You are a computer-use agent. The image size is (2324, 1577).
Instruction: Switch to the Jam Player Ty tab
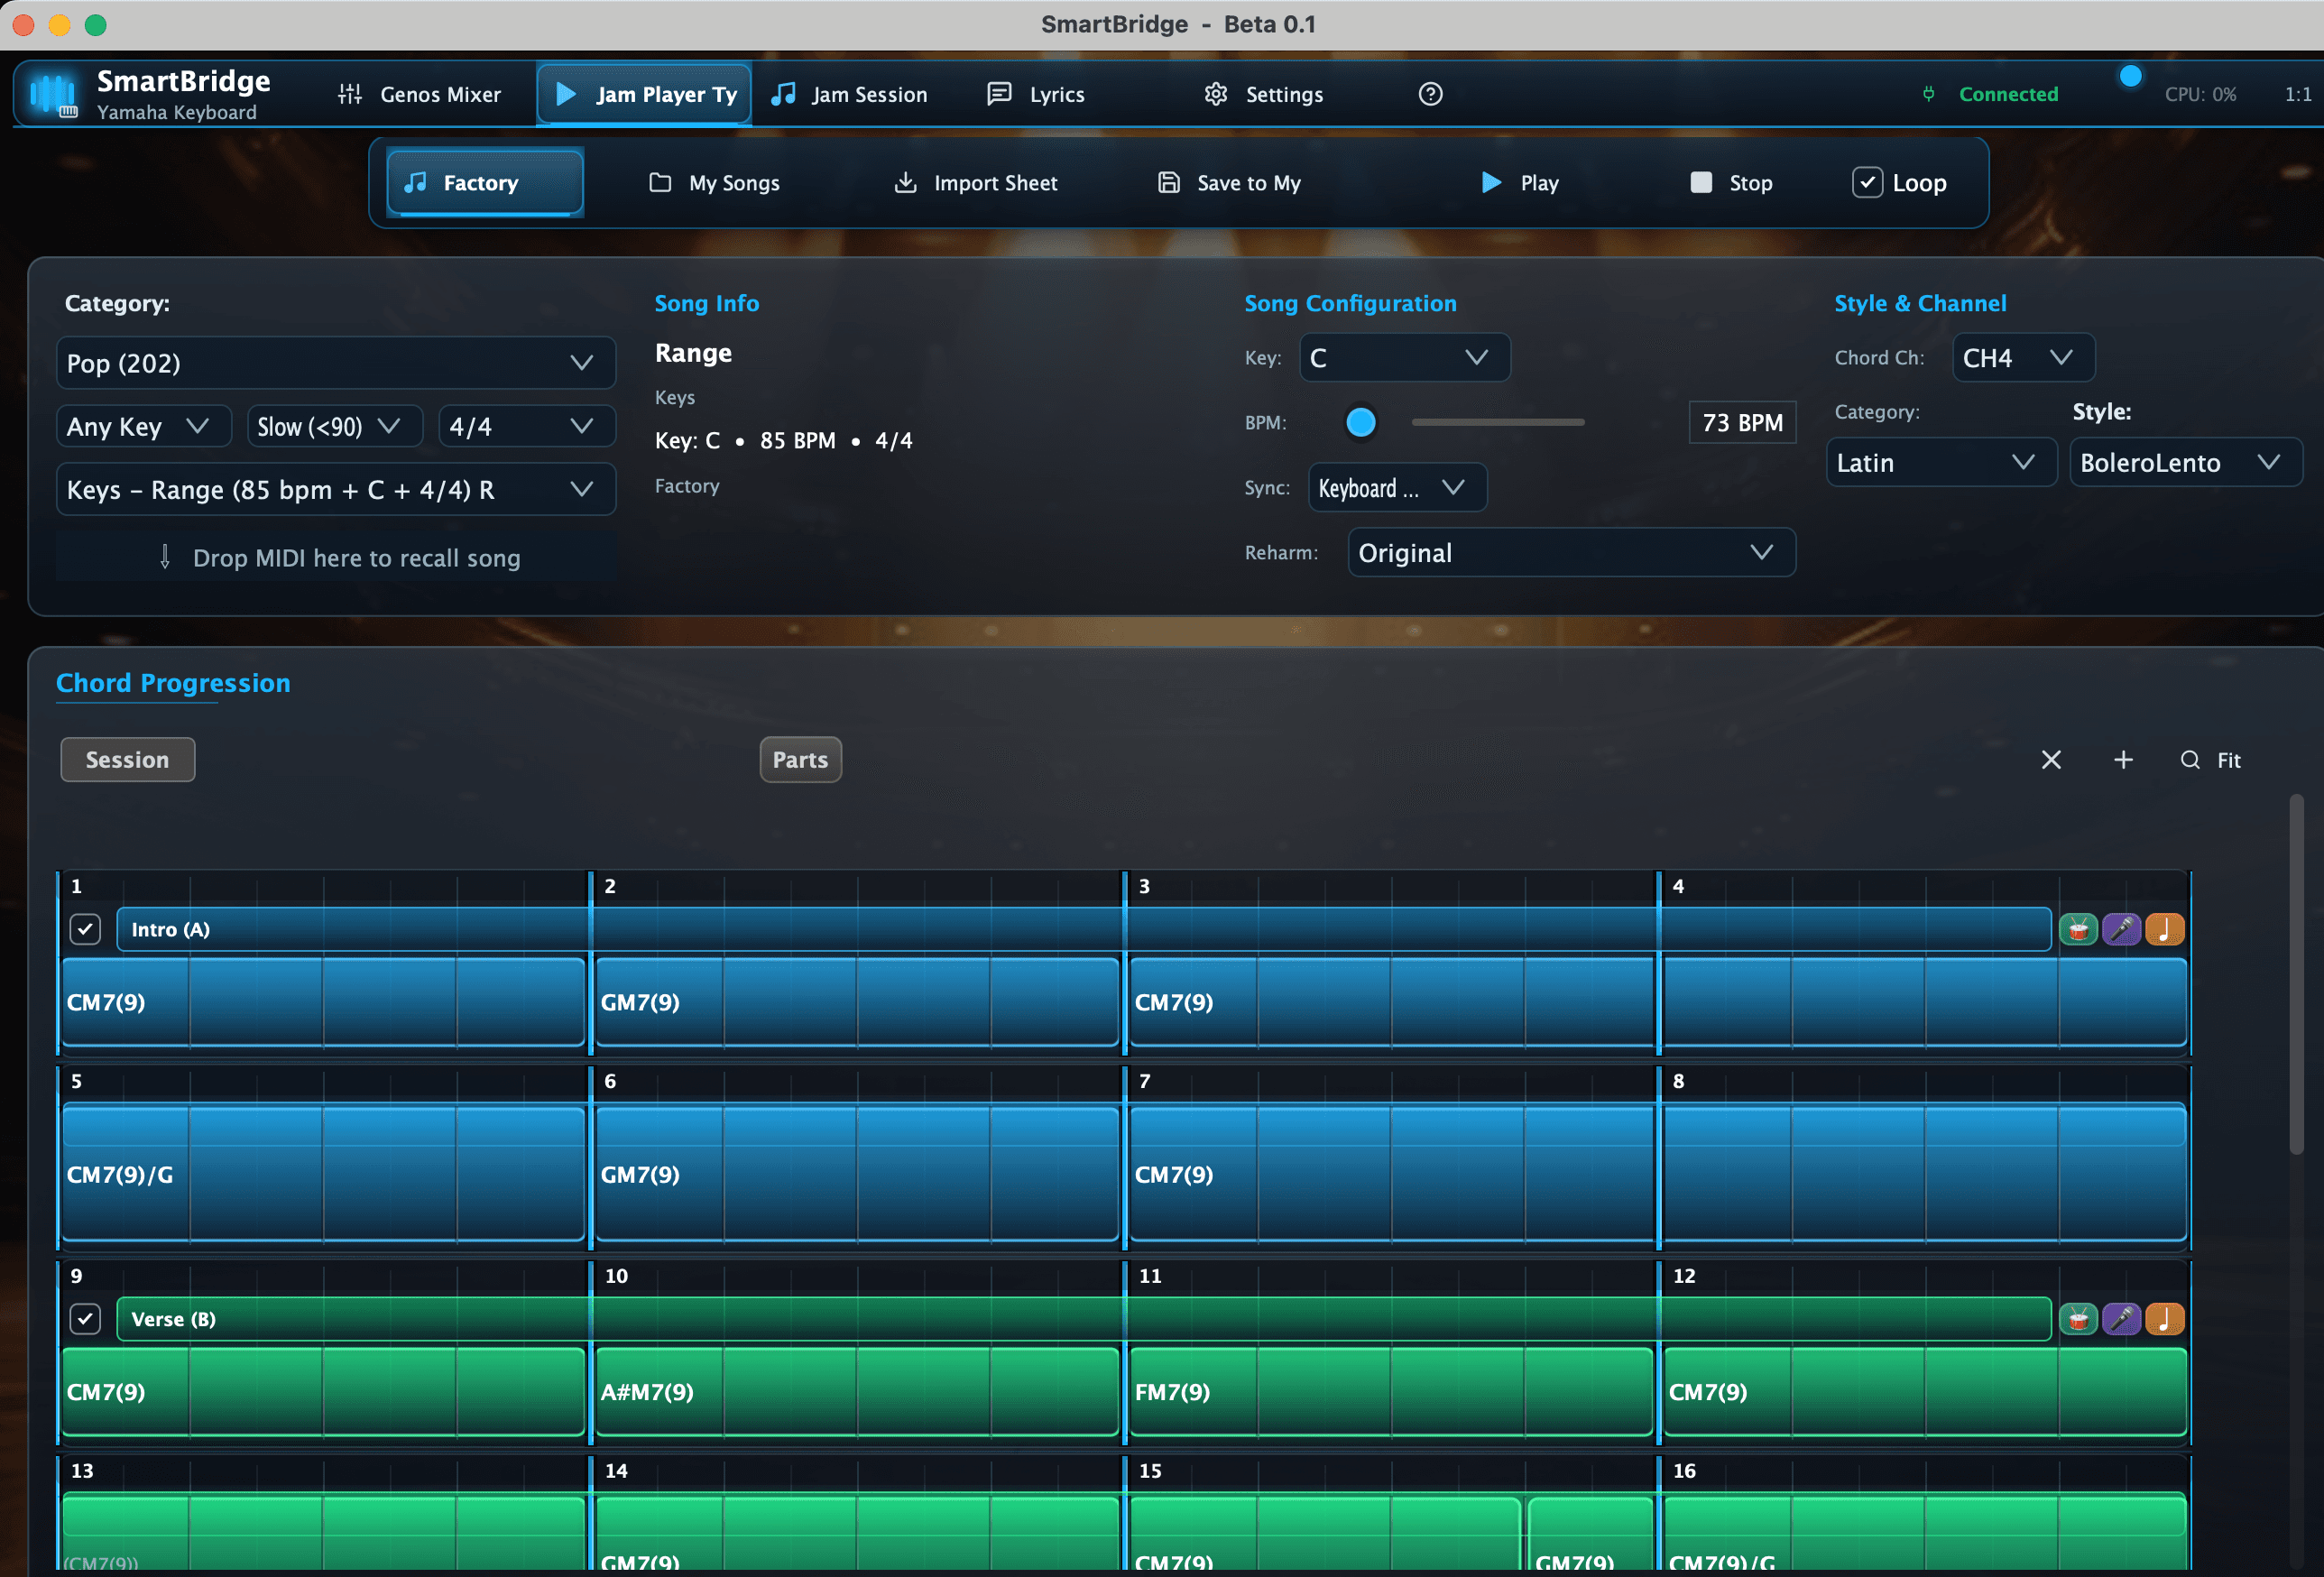(644, 94)
